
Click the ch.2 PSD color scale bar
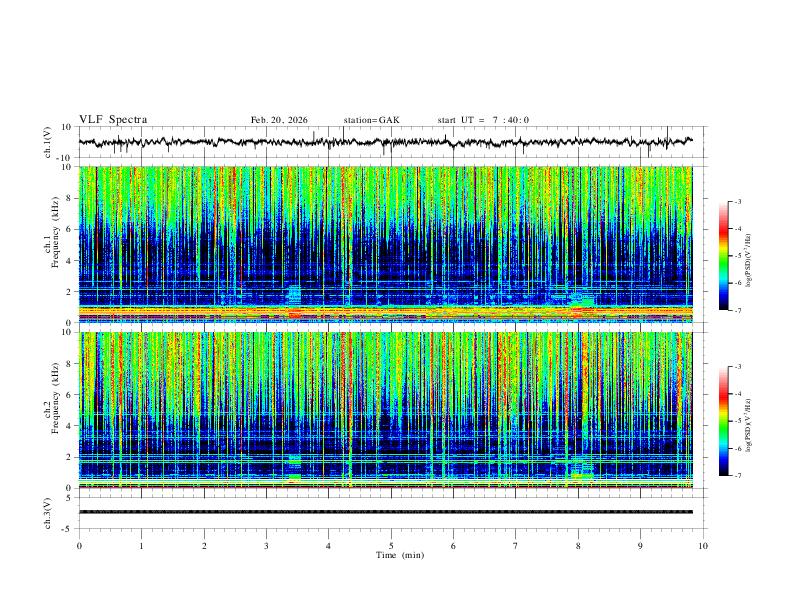[x=723, y=421]
